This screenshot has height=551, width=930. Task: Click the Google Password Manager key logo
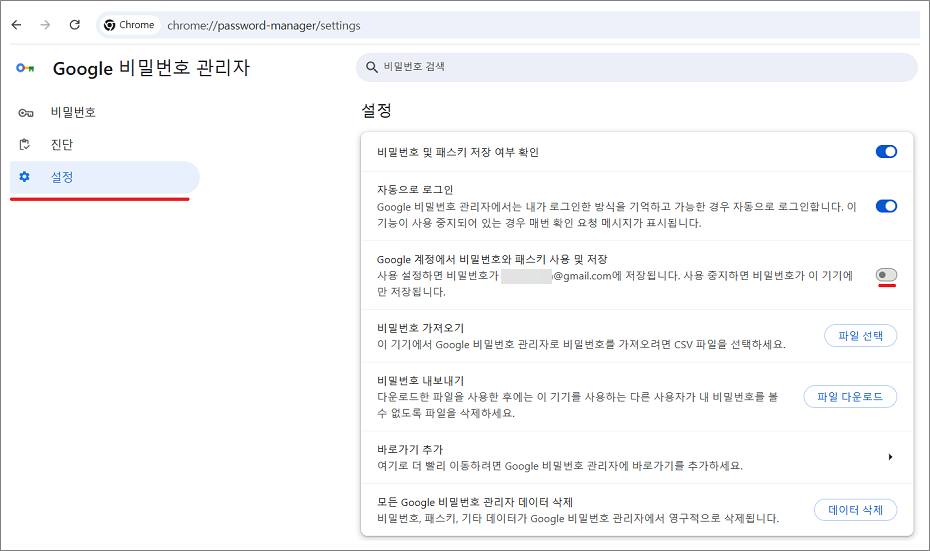point(25,68)
